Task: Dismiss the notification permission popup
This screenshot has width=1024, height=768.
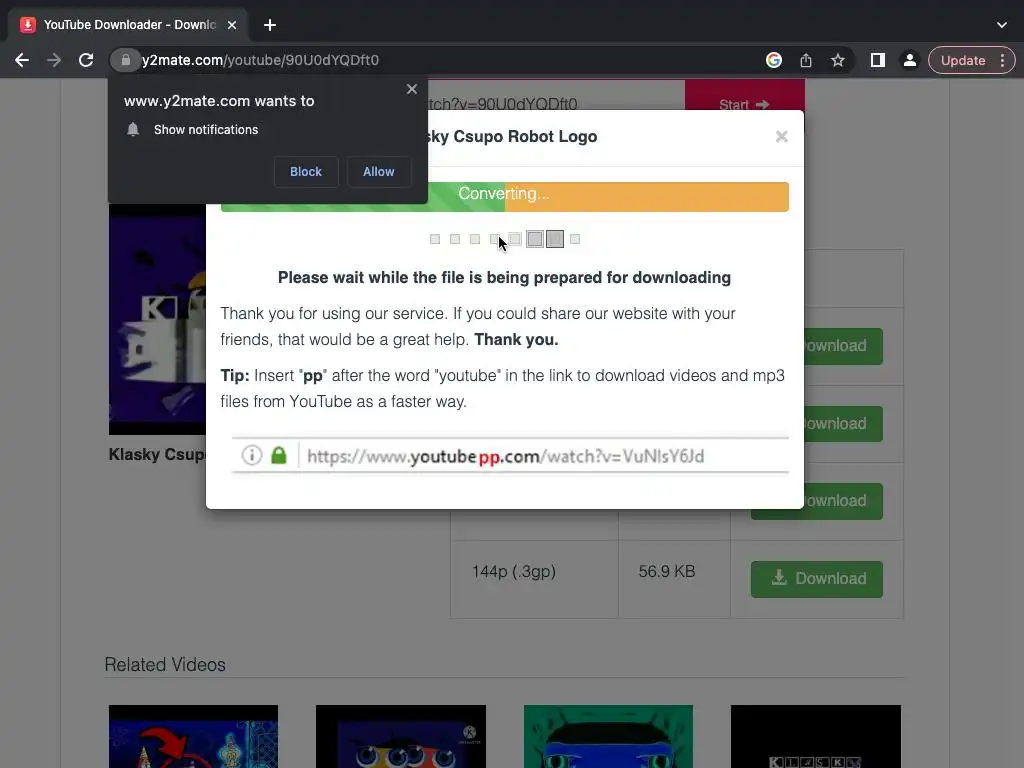Action: tap(411, 89)
